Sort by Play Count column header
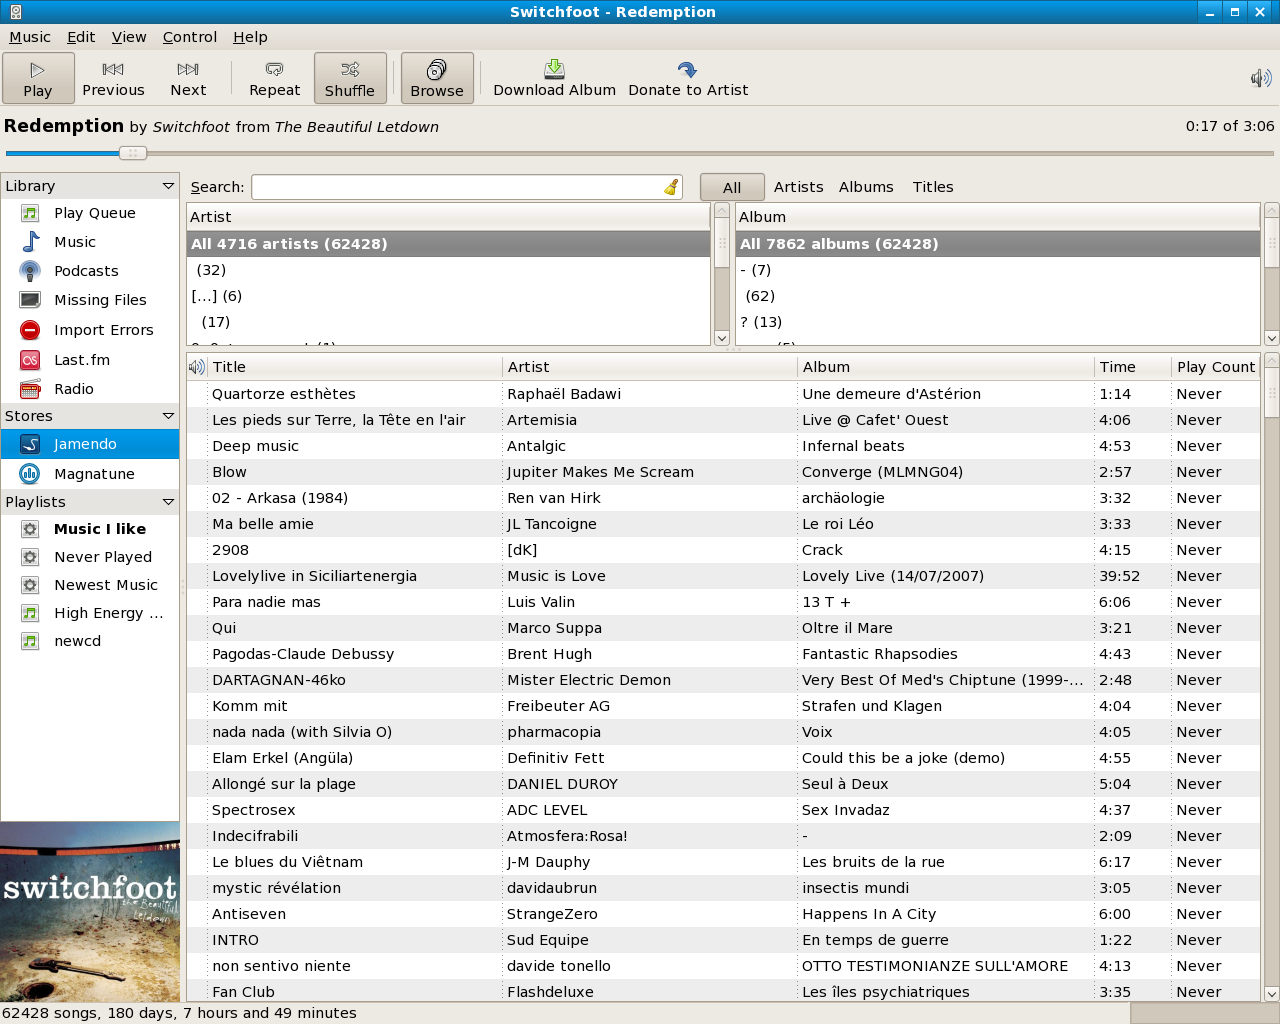This screenshot has height=1024, width=1280. (1216, 367)
